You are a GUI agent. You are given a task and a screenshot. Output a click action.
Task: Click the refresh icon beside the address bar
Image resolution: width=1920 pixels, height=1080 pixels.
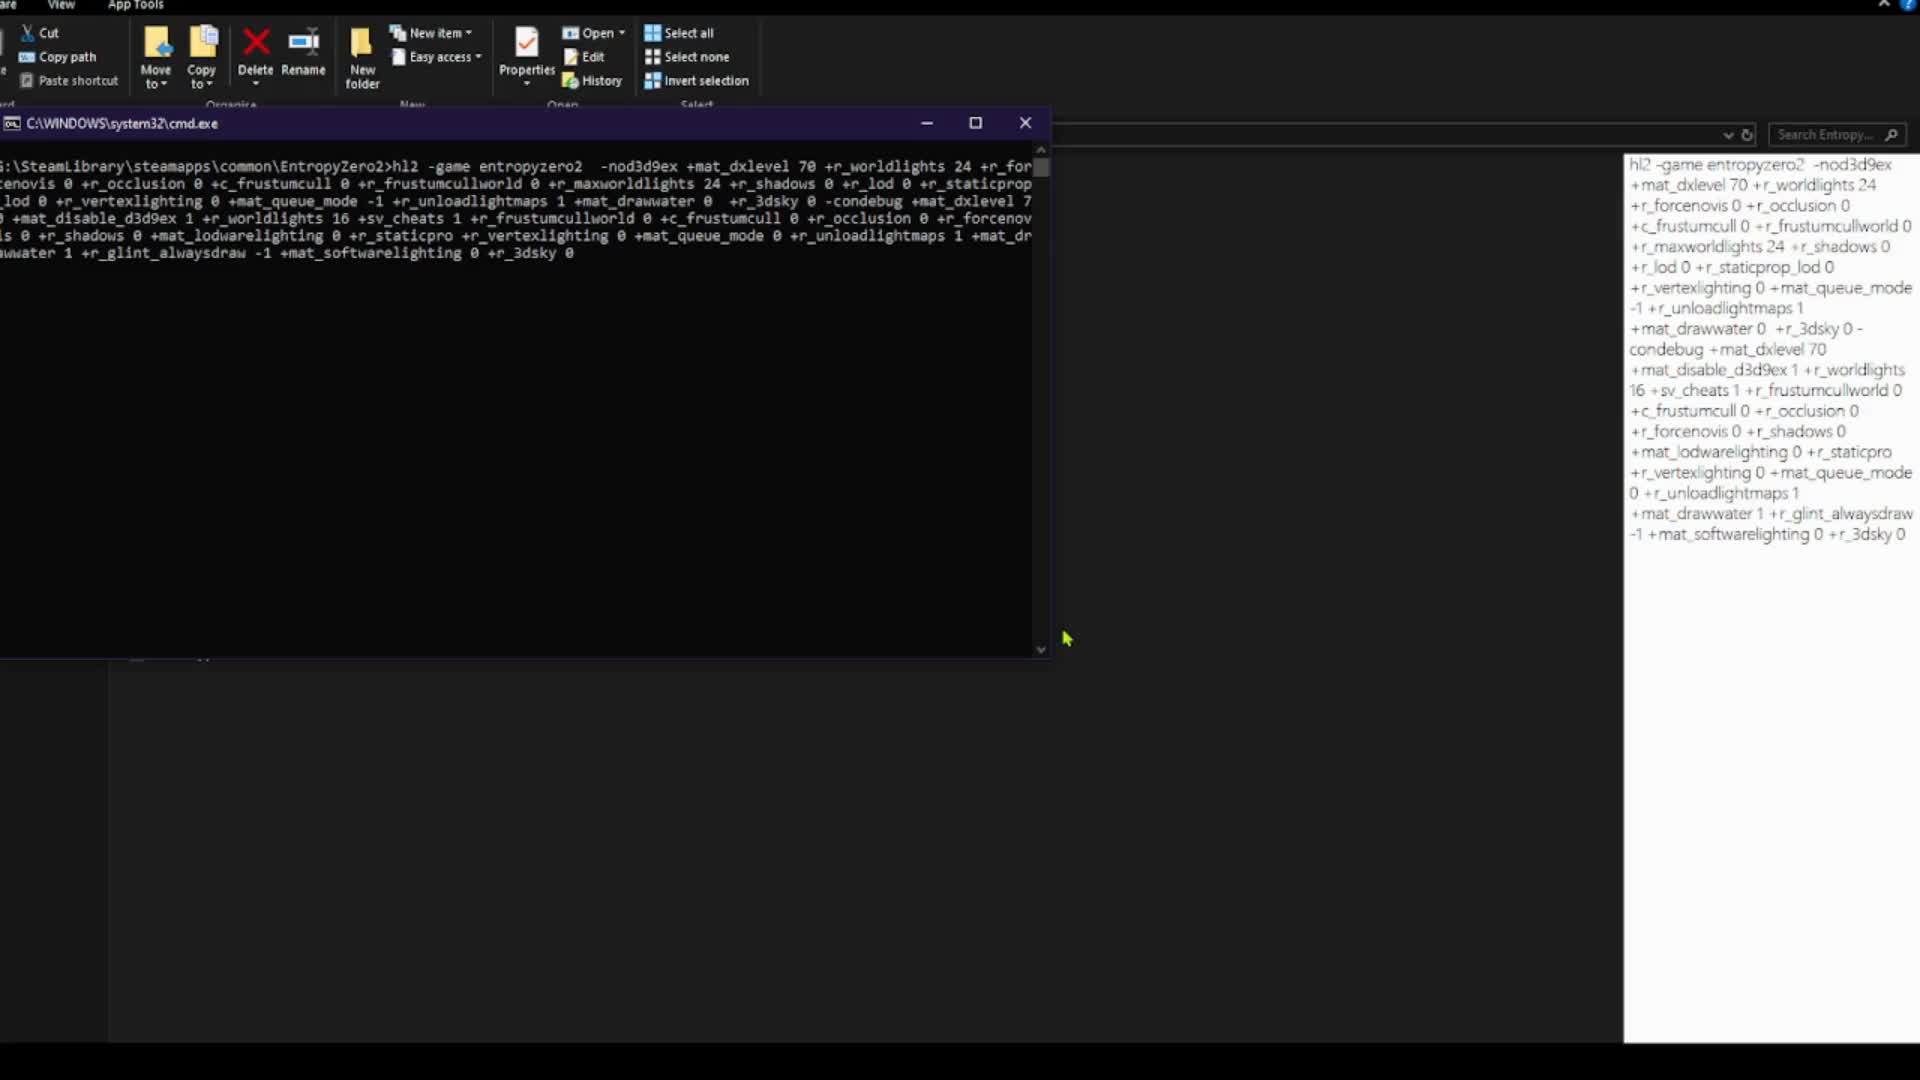[1747, 134]
